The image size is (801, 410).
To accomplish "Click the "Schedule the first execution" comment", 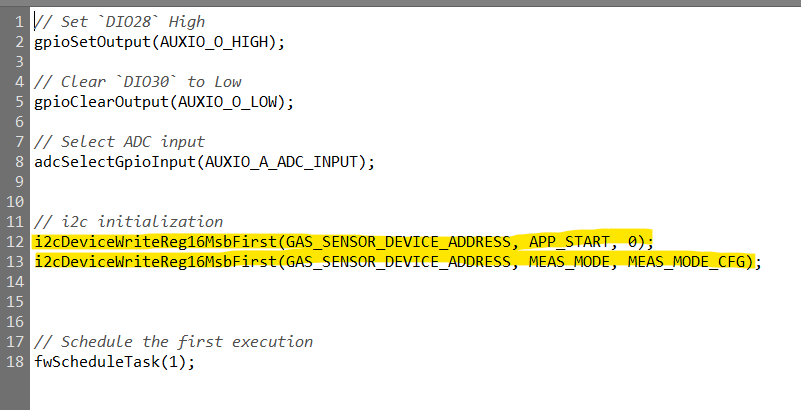I will pyautogui.click(x=173, y=342).
